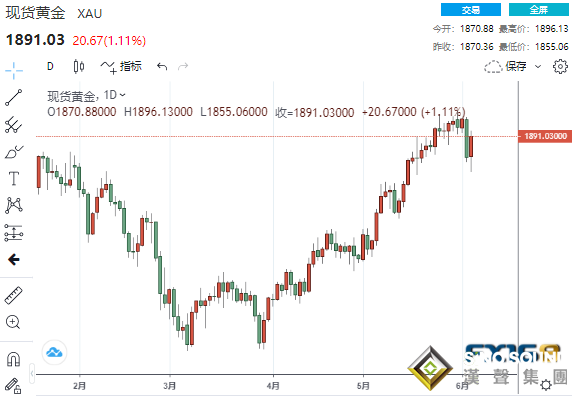Click the 最高价 1896.13 value
The image size is (572, 396).
coord(552,29)
